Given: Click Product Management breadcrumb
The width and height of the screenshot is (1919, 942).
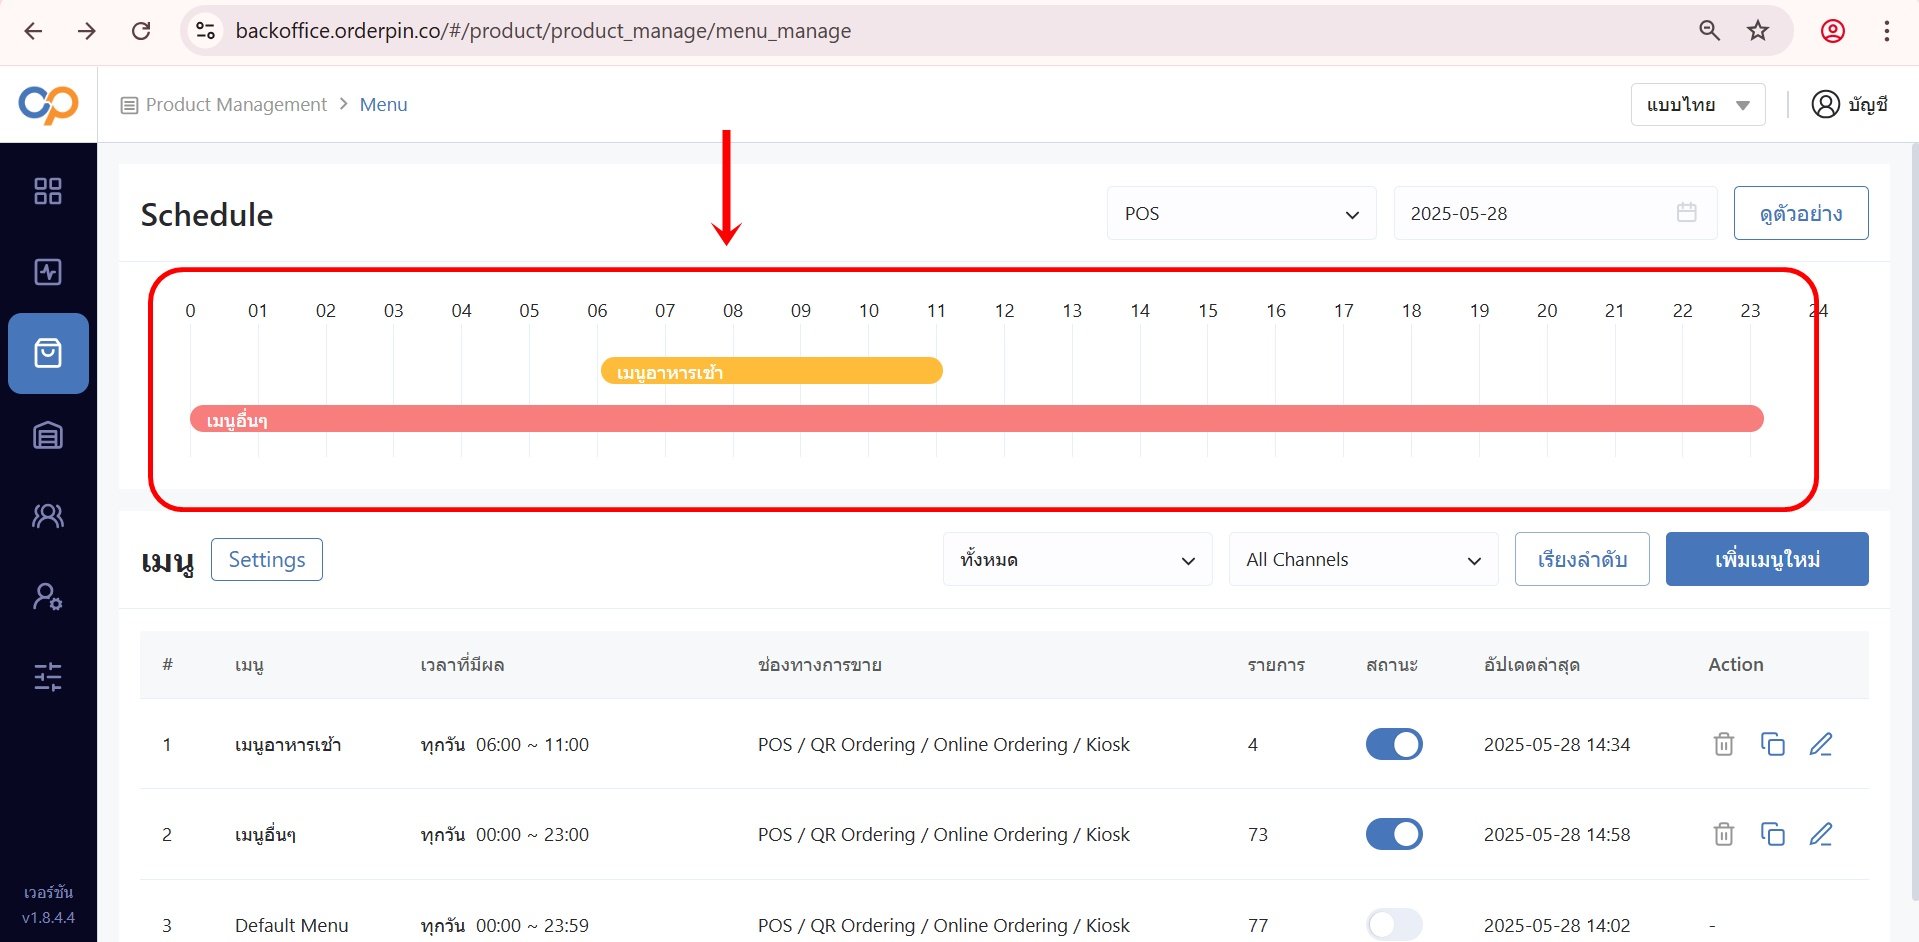Looking at the screenshot, I should pos(236,105).
